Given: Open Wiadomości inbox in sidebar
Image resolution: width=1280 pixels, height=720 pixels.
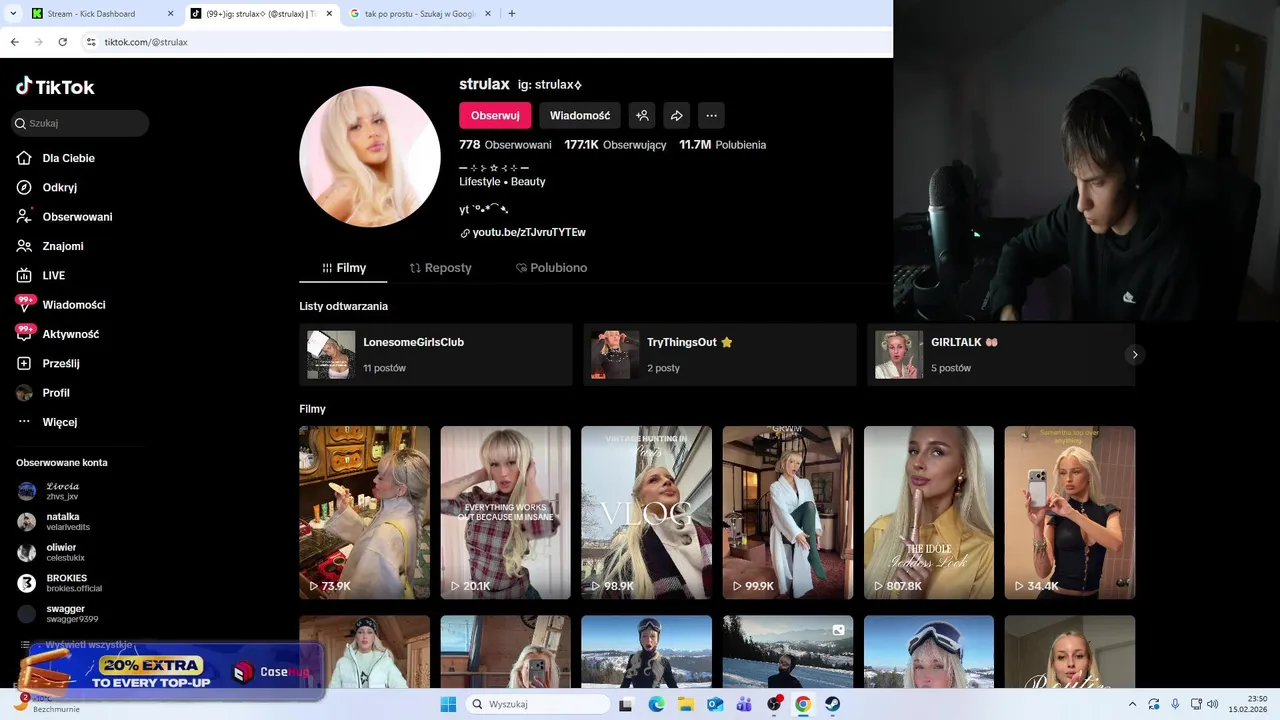Looking at the screenshot, I should point(73,305).
